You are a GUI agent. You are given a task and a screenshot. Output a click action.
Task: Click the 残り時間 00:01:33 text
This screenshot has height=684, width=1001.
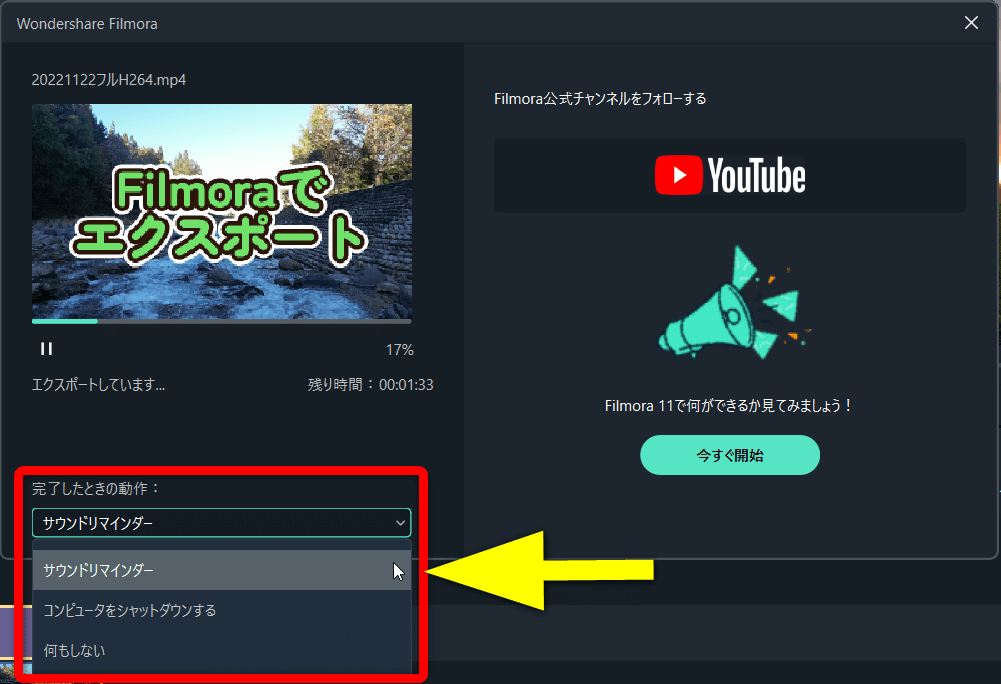(x=370, y=384)
